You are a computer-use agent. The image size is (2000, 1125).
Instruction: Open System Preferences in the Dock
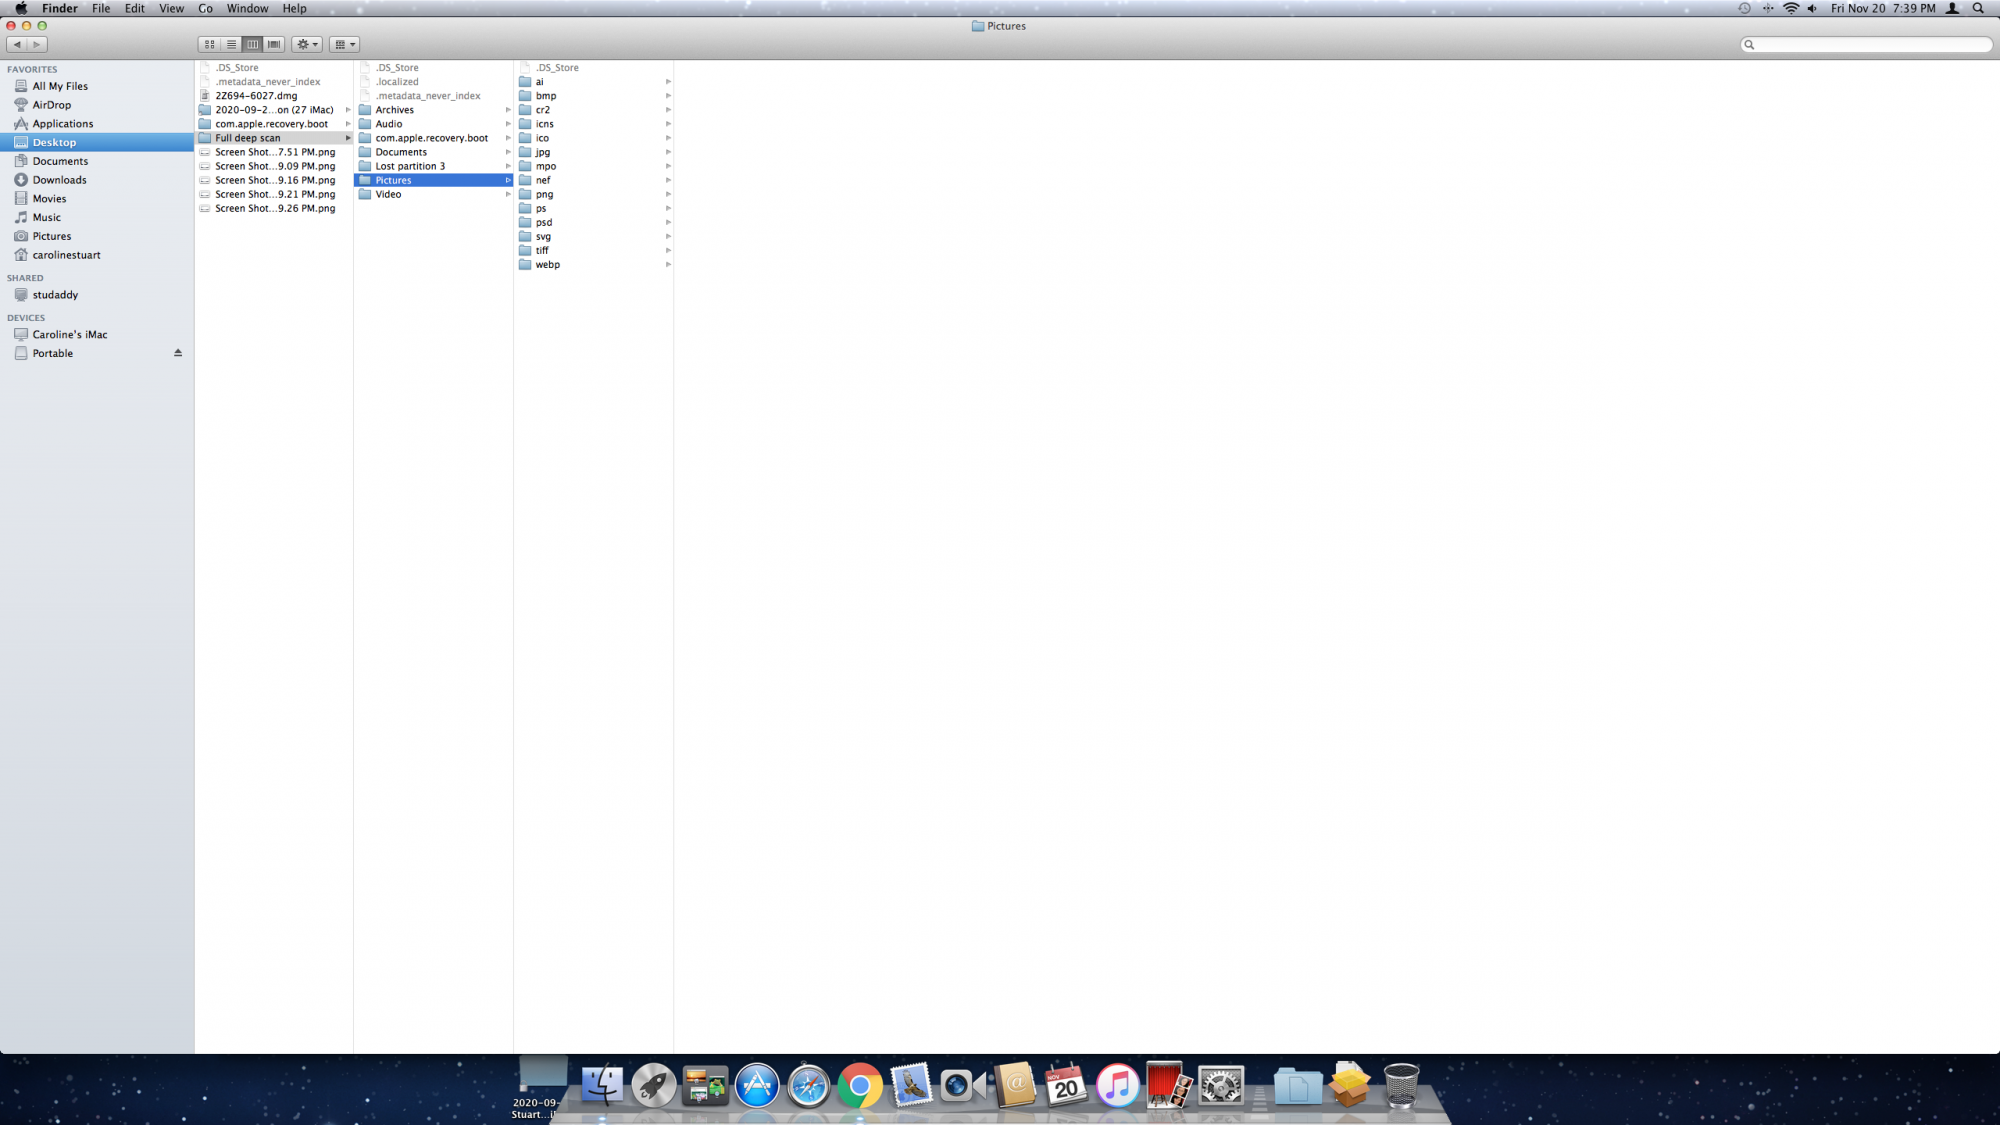tap(1221, 1086)
